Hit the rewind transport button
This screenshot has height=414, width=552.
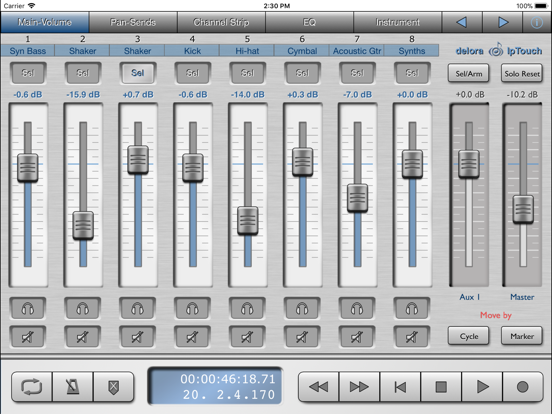pos(318,387)
